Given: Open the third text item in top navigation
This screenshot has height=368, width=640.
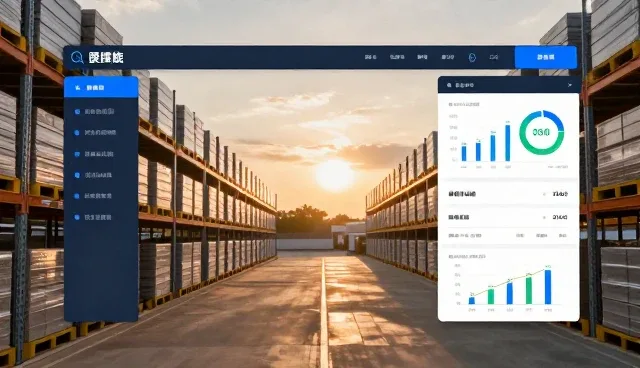Looking at the screenshot, I should click(422, 57).
